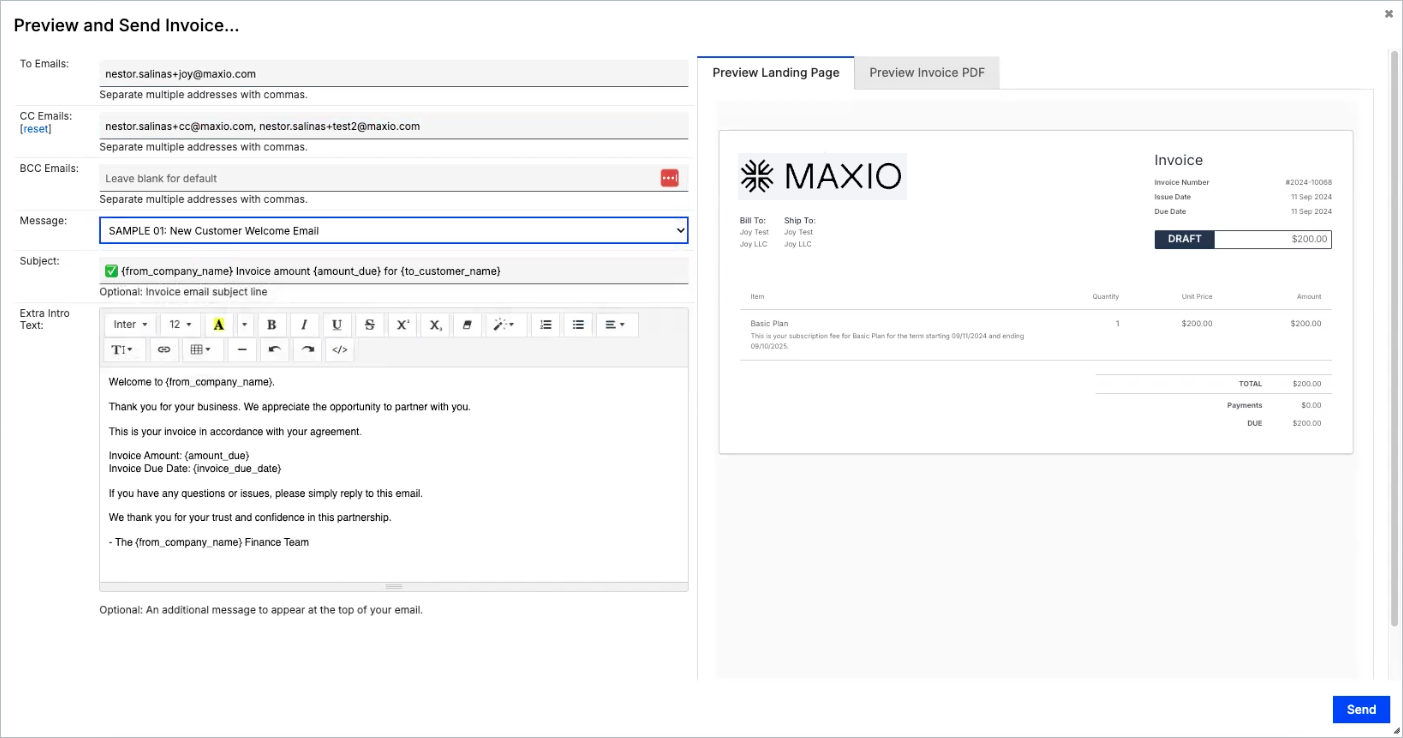This screenshot has width=1403, height=738.
Task: Open the paragraph alignment dropdown
Action: (616, 324)
